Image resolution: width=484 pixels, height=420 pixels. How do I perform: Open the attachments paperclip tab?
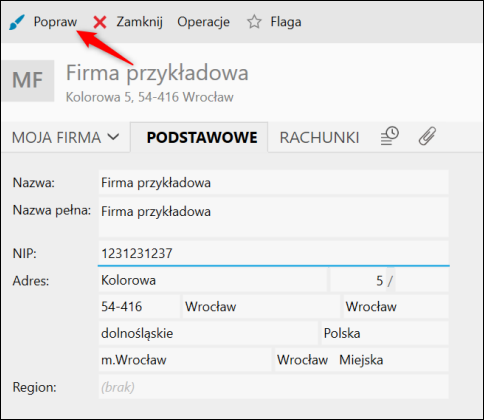(x=427, y=136)
